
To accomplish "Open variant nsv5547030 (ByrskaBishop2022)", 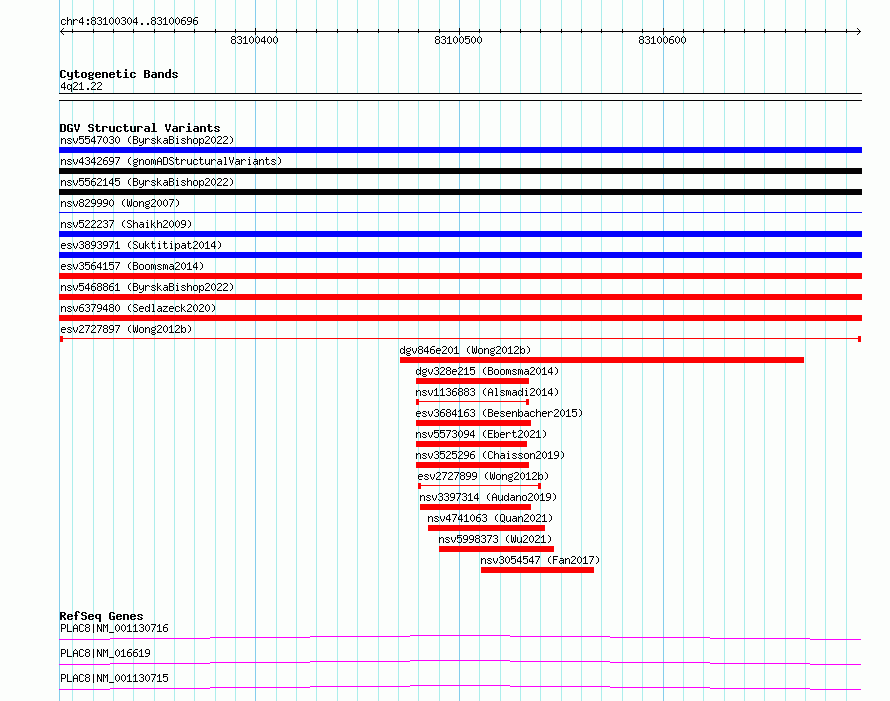I will [x=147, y=140].
